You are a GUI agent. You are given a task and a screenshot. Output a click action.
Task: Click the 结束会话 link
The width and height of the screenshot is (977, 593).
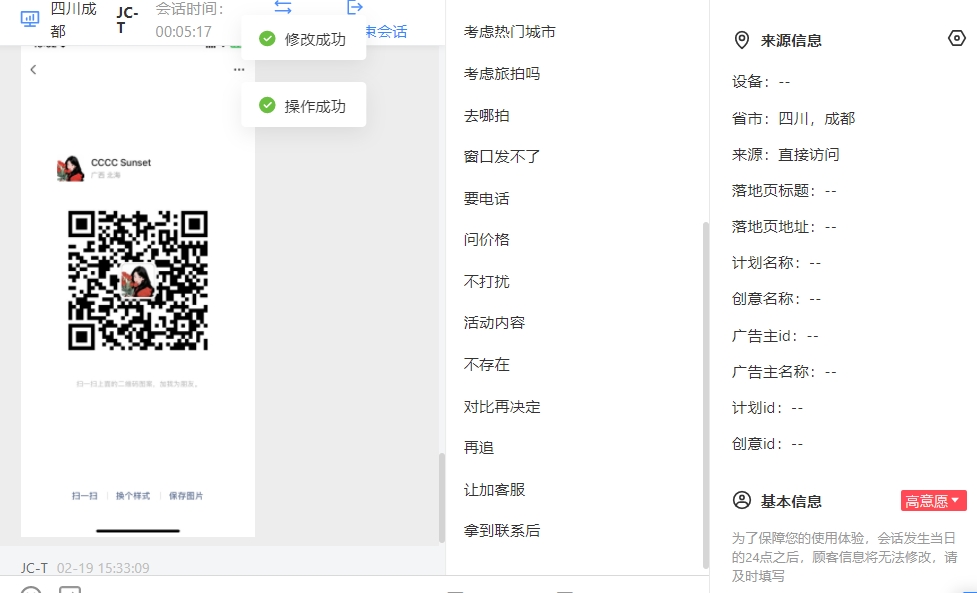386,31
